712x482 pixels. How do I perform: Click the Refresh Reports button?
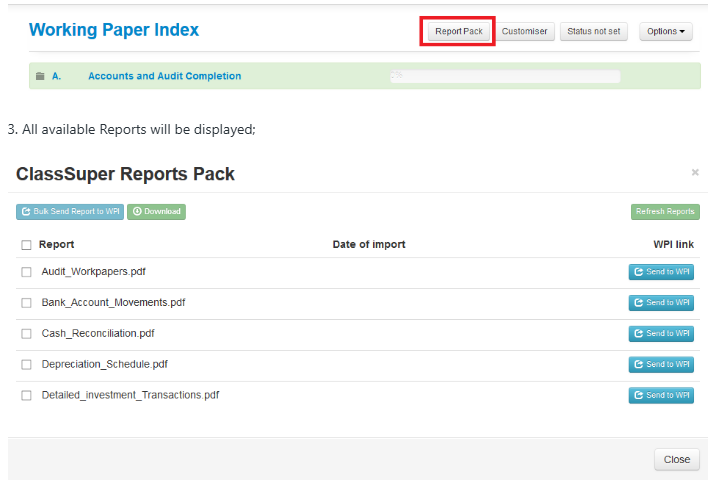665,212
